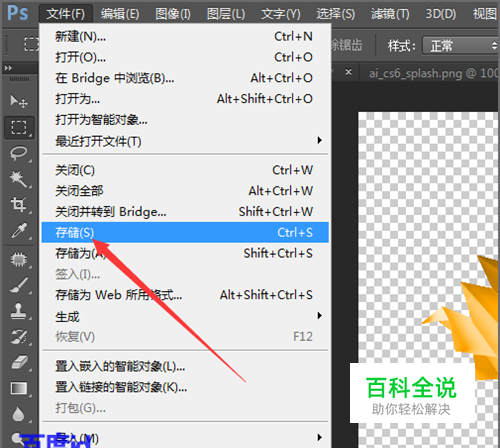The image size is (500, 448).
Task: Select the Lasso tool
Action: [19, 153]
